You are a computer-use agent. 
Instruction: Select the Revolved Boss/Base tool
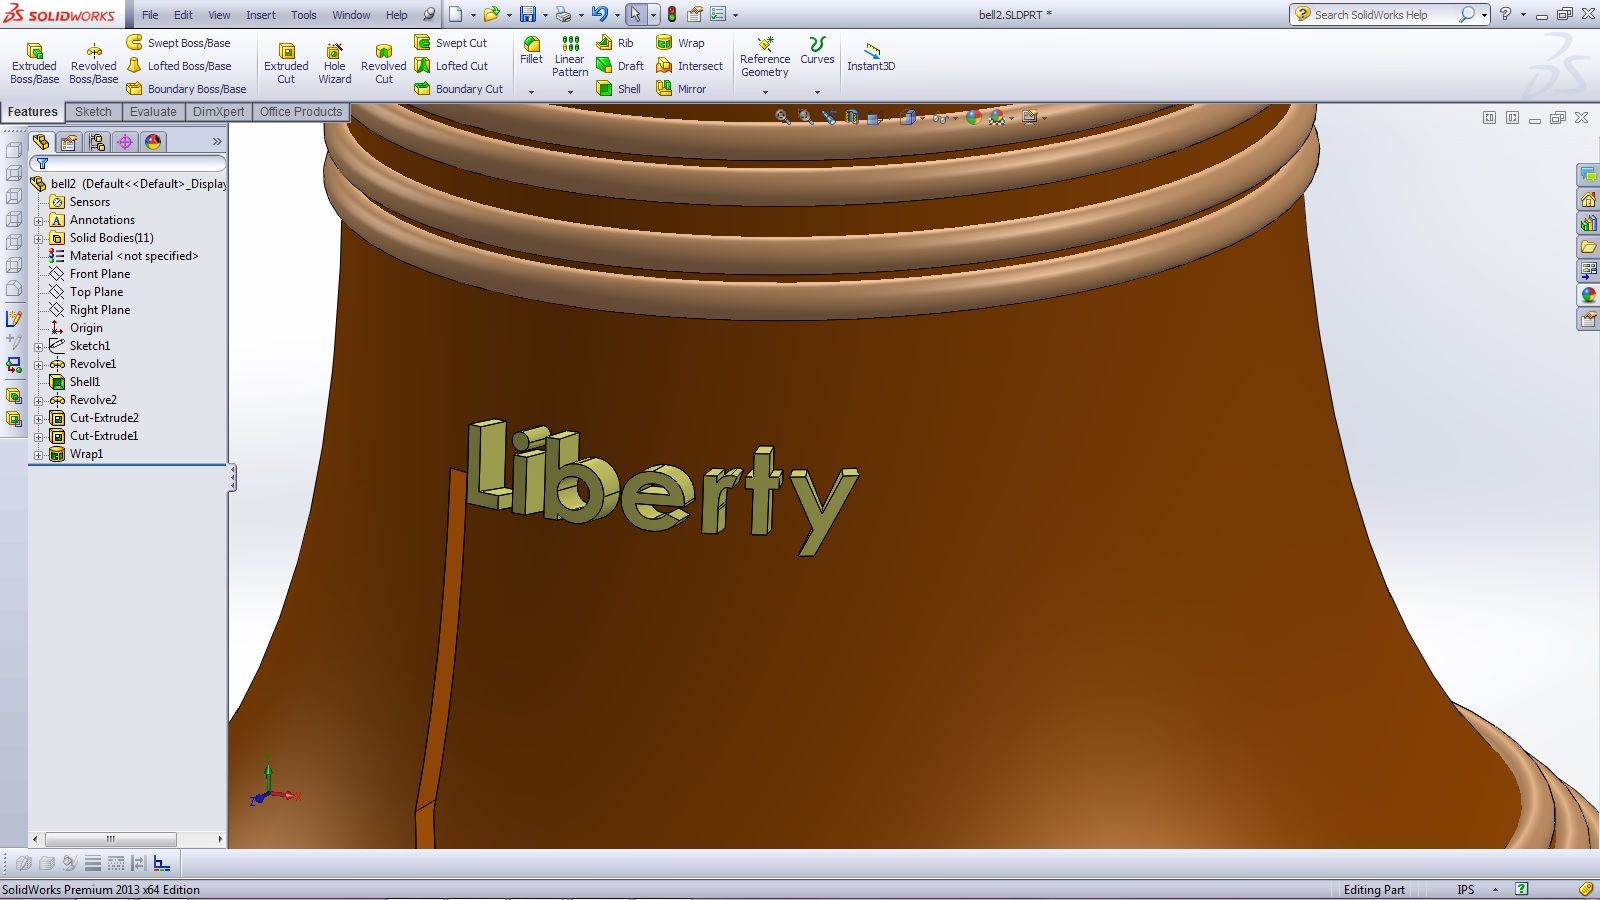(93, 63)
